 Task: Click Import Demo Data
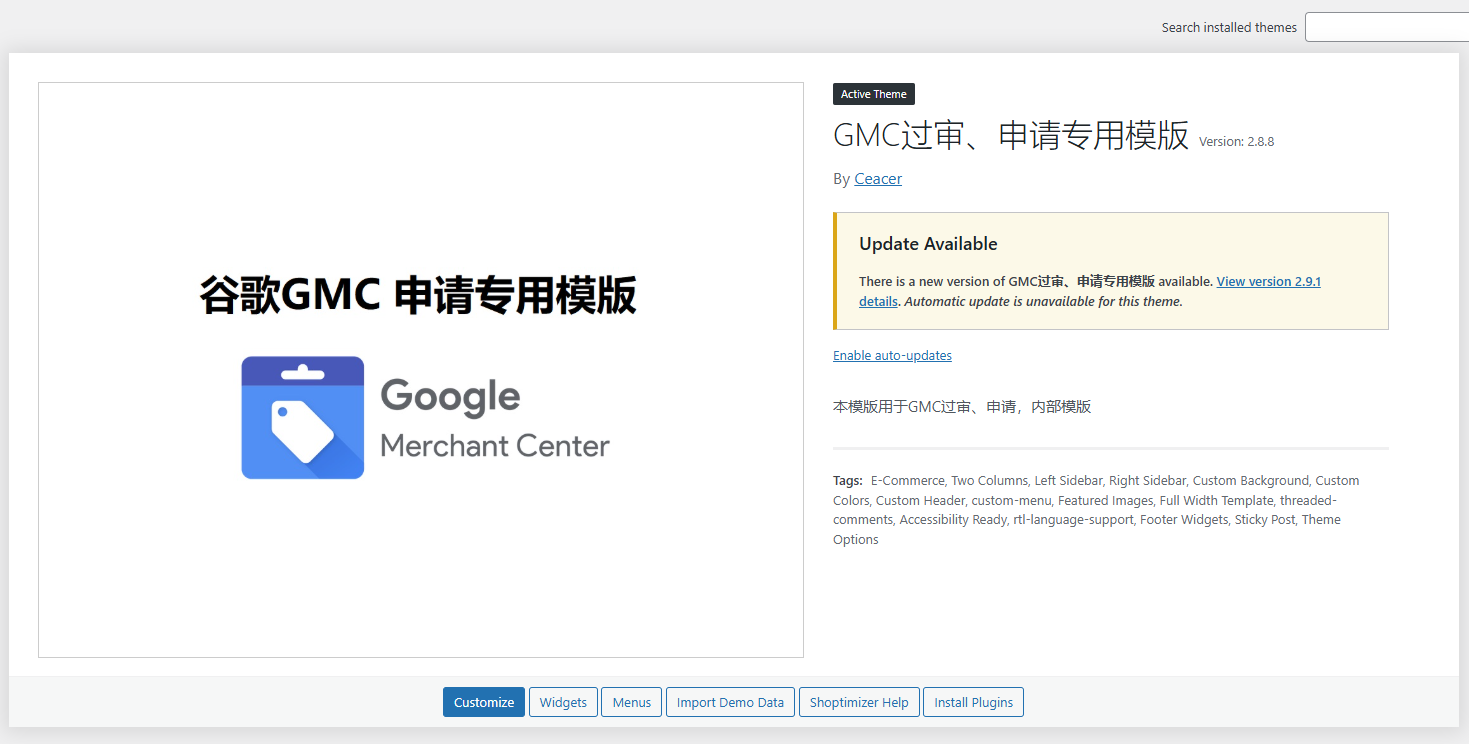point(729,702)
